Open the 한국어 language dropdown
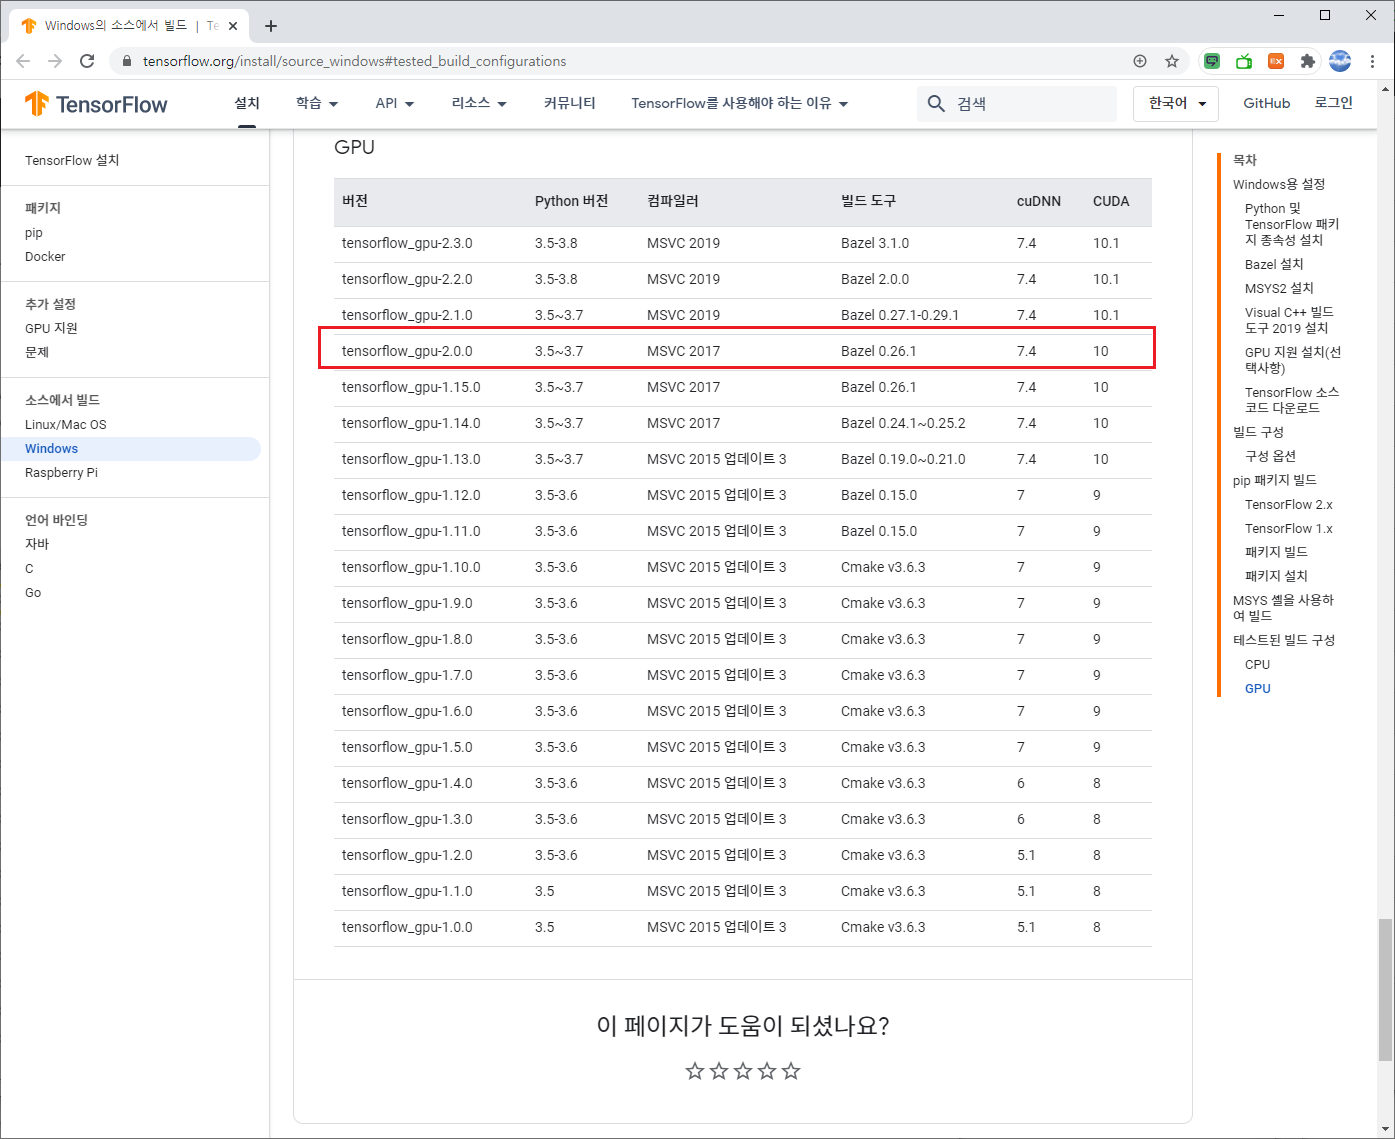The image size is (1395, 1139). (1176, 103)
